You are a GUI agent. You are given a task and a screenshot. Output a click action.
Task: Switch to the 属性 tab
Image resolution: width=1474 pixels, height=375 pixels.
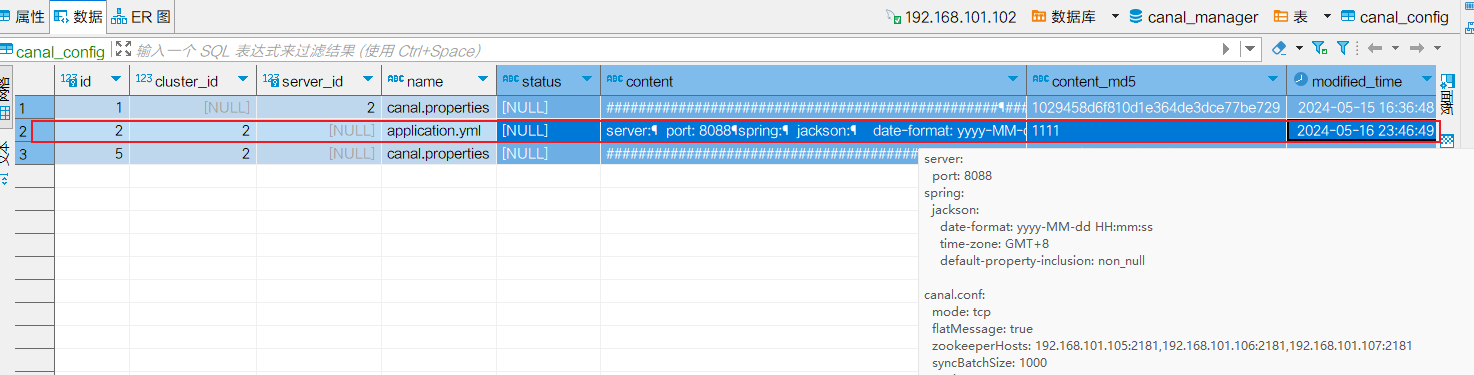(x=22, y=16)
